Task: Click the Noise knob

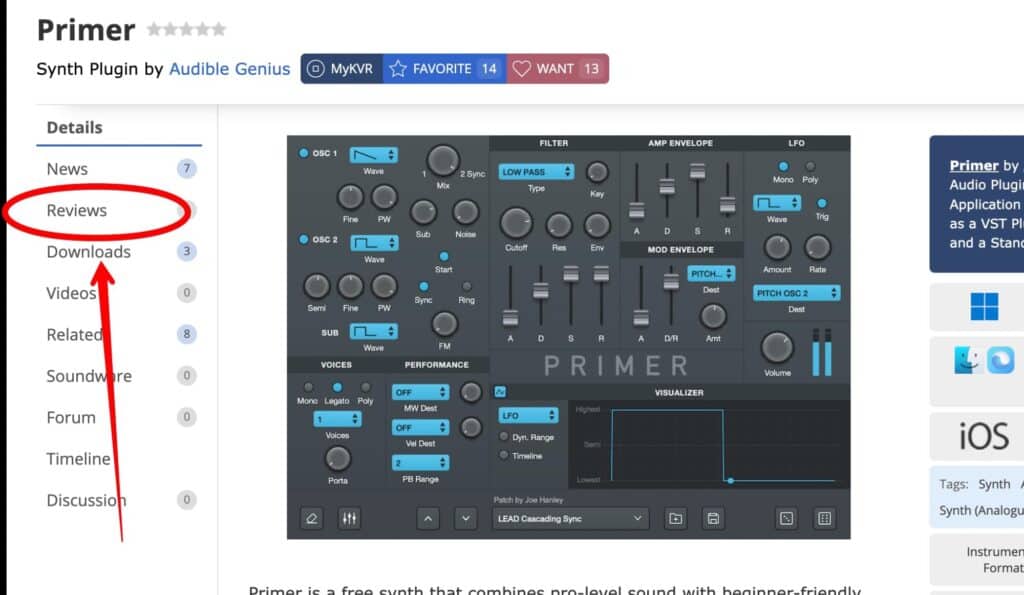Action: (466, 212)
